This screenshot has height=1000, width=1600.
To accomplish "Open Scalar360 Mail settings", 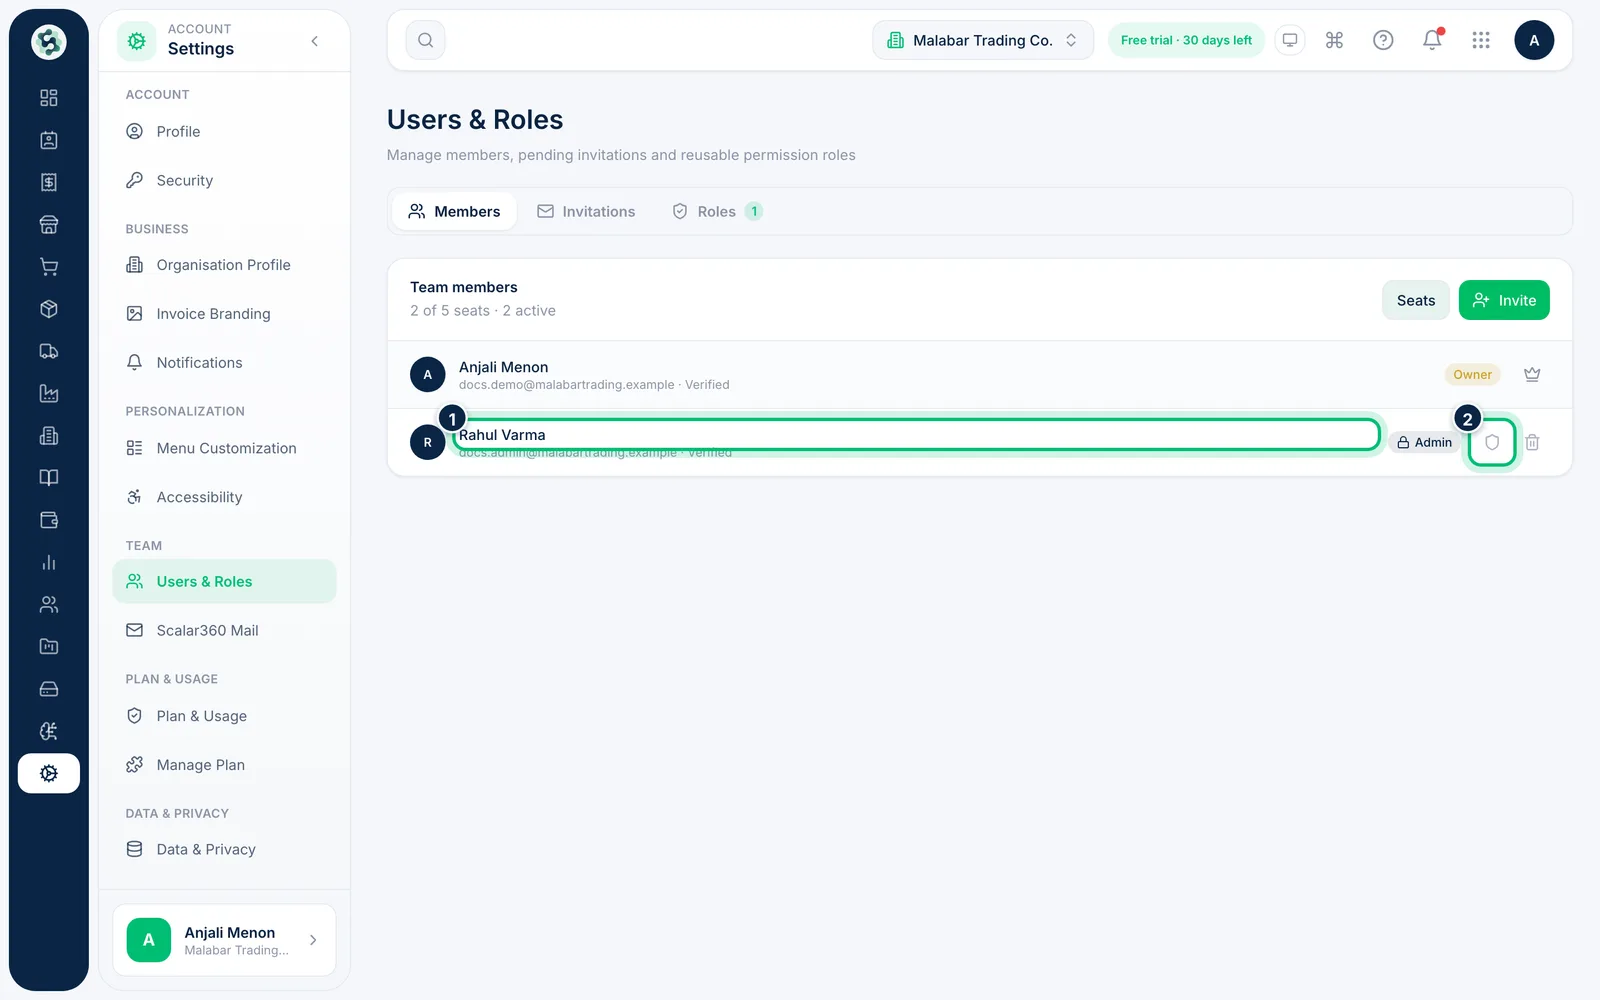I will (x=224, y=631).
